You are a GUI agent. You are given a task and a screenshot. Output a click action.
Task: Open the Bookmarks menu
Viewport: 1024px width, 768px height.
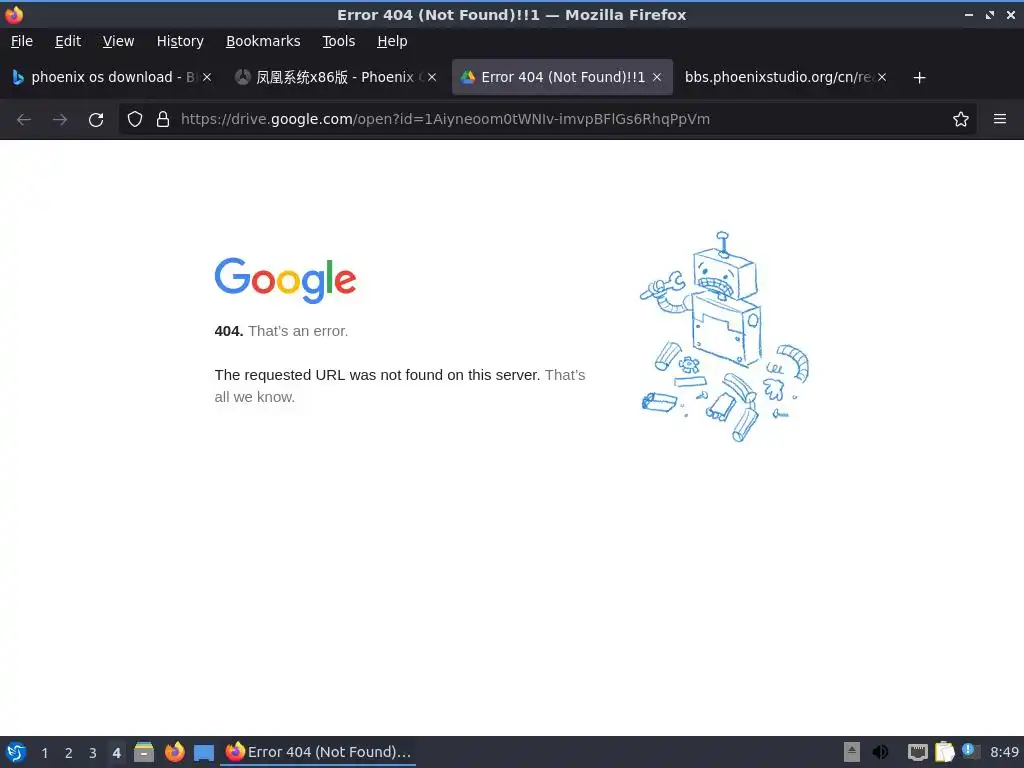263,41
